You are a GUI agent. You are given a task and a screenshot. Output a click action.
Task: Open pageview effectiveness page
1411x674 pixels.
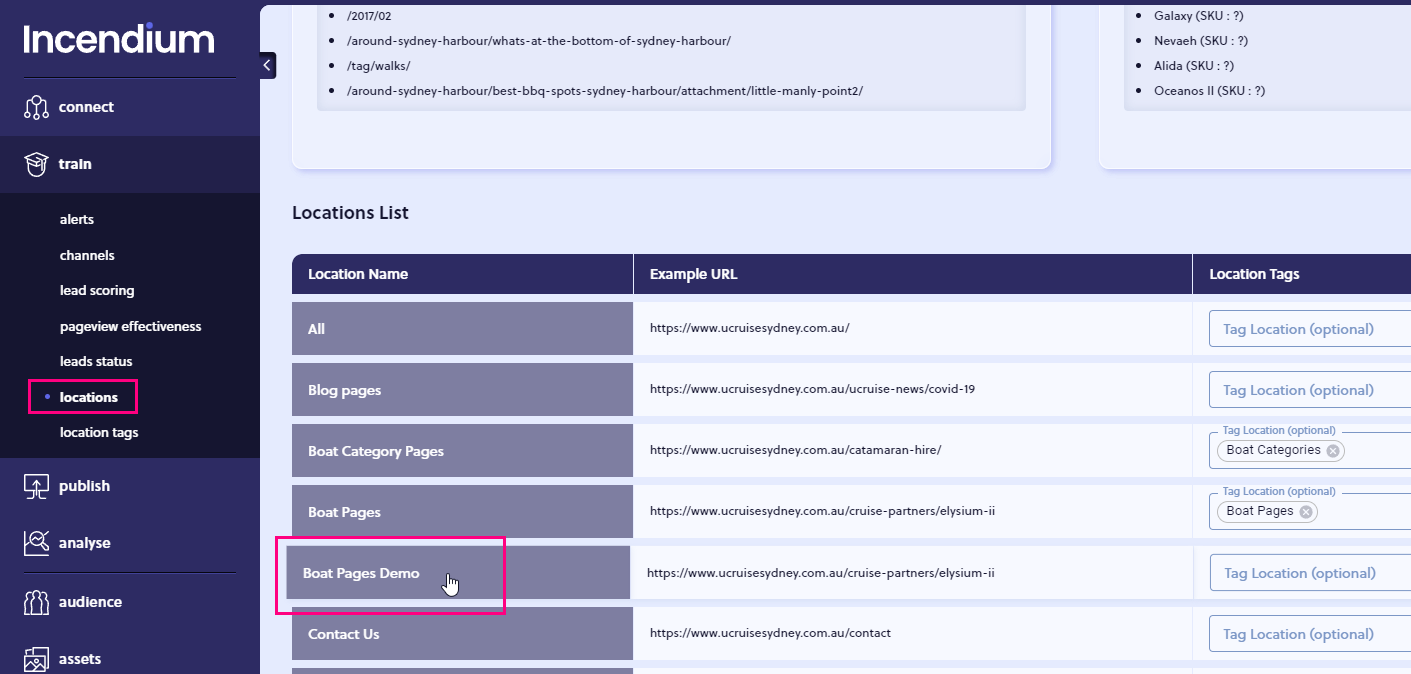click(x=130, y=326)
